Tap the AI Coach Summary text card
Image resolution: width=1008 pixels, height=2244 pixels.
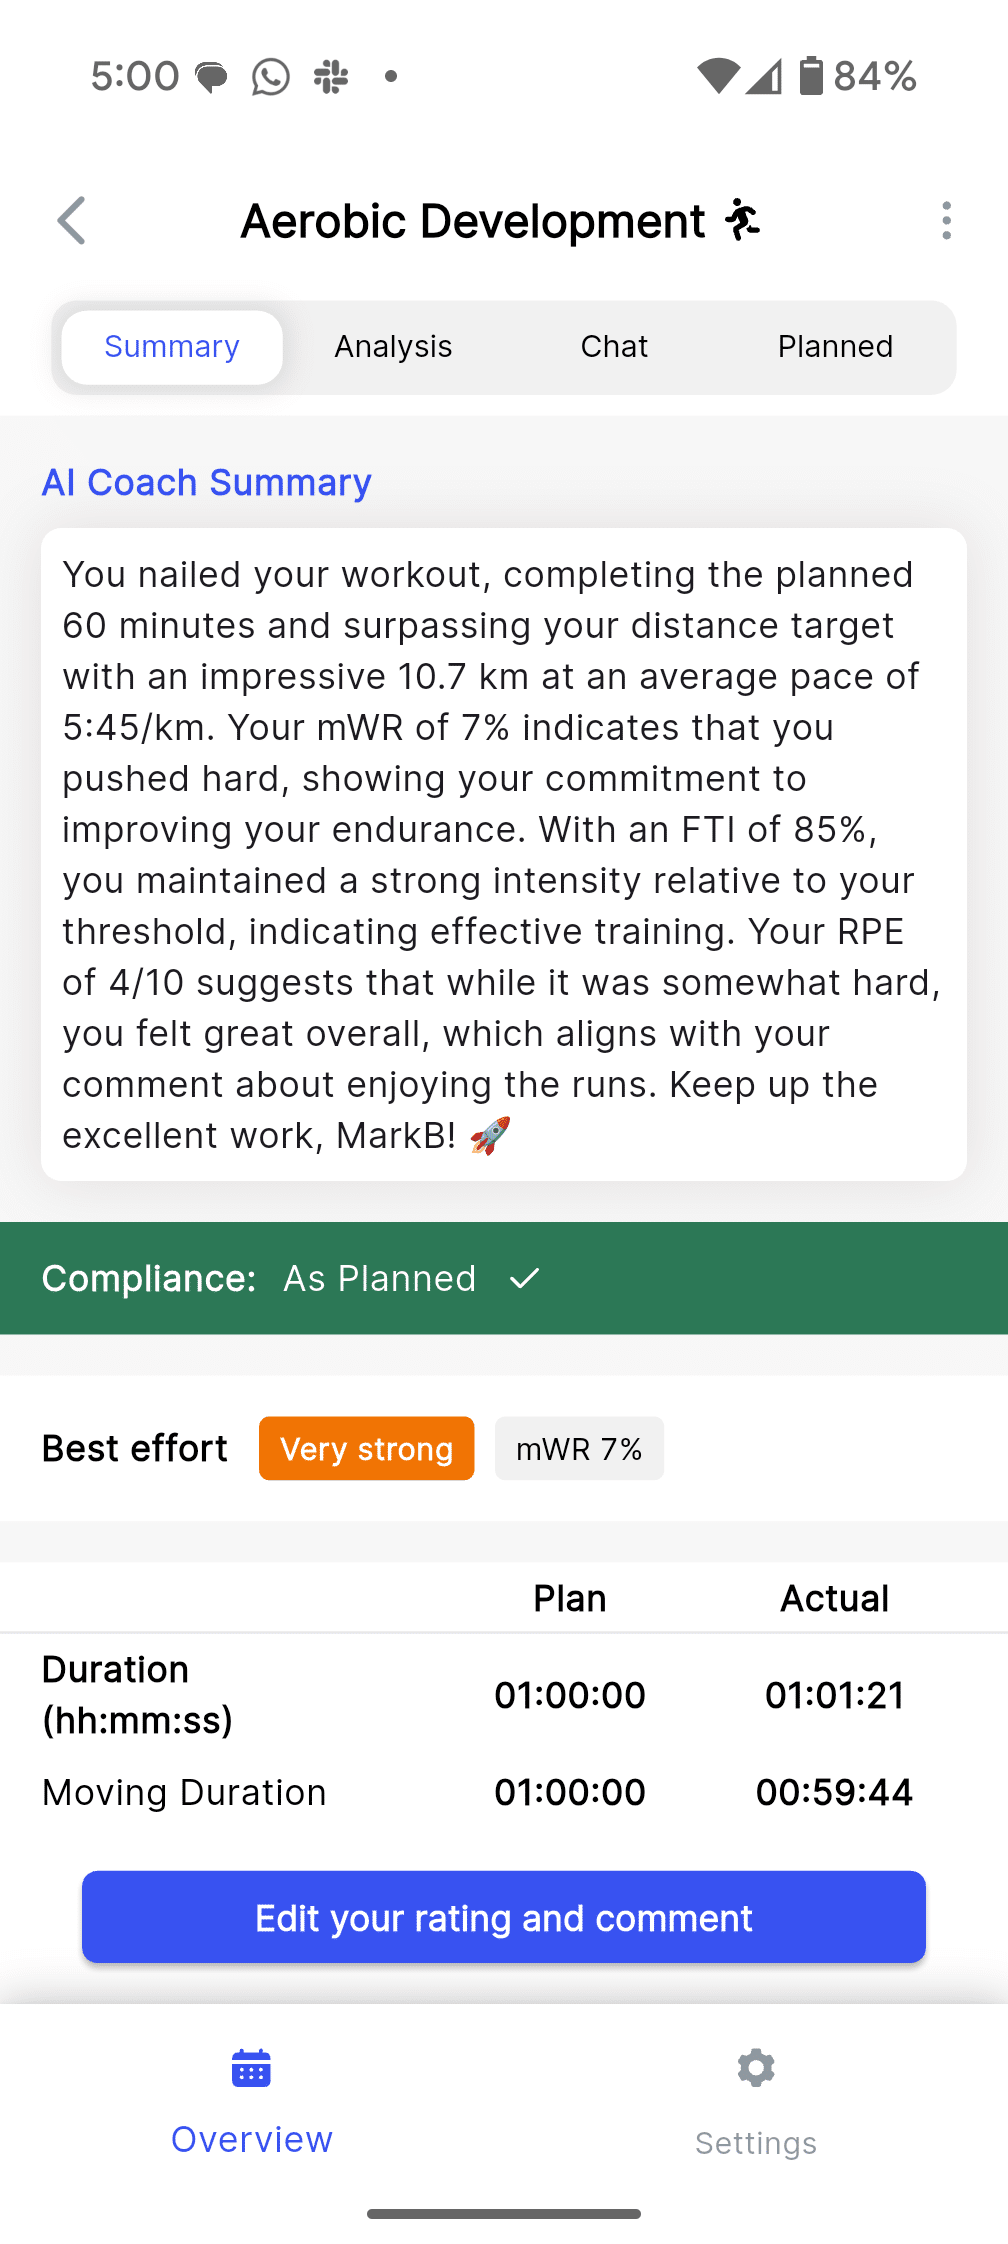point(504,854)
